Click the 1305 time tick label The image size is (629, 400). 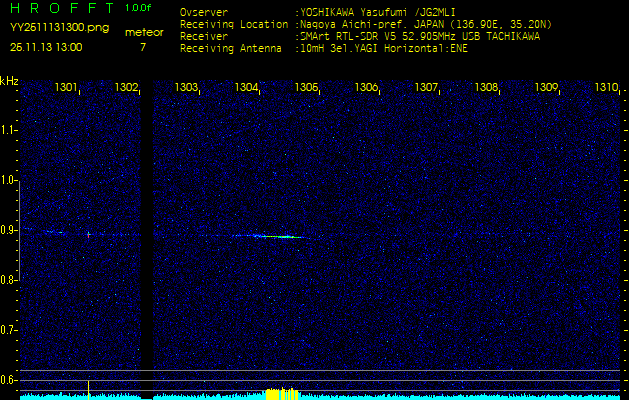click(306, 88)
